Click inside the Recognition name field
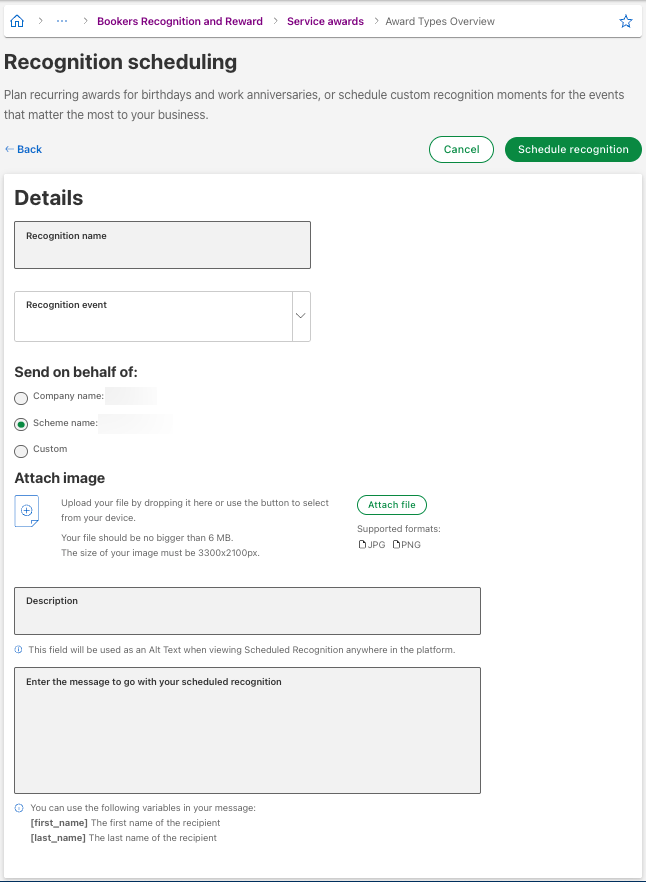Viewport: 646px width, 882px height. [x=161, y=245]
